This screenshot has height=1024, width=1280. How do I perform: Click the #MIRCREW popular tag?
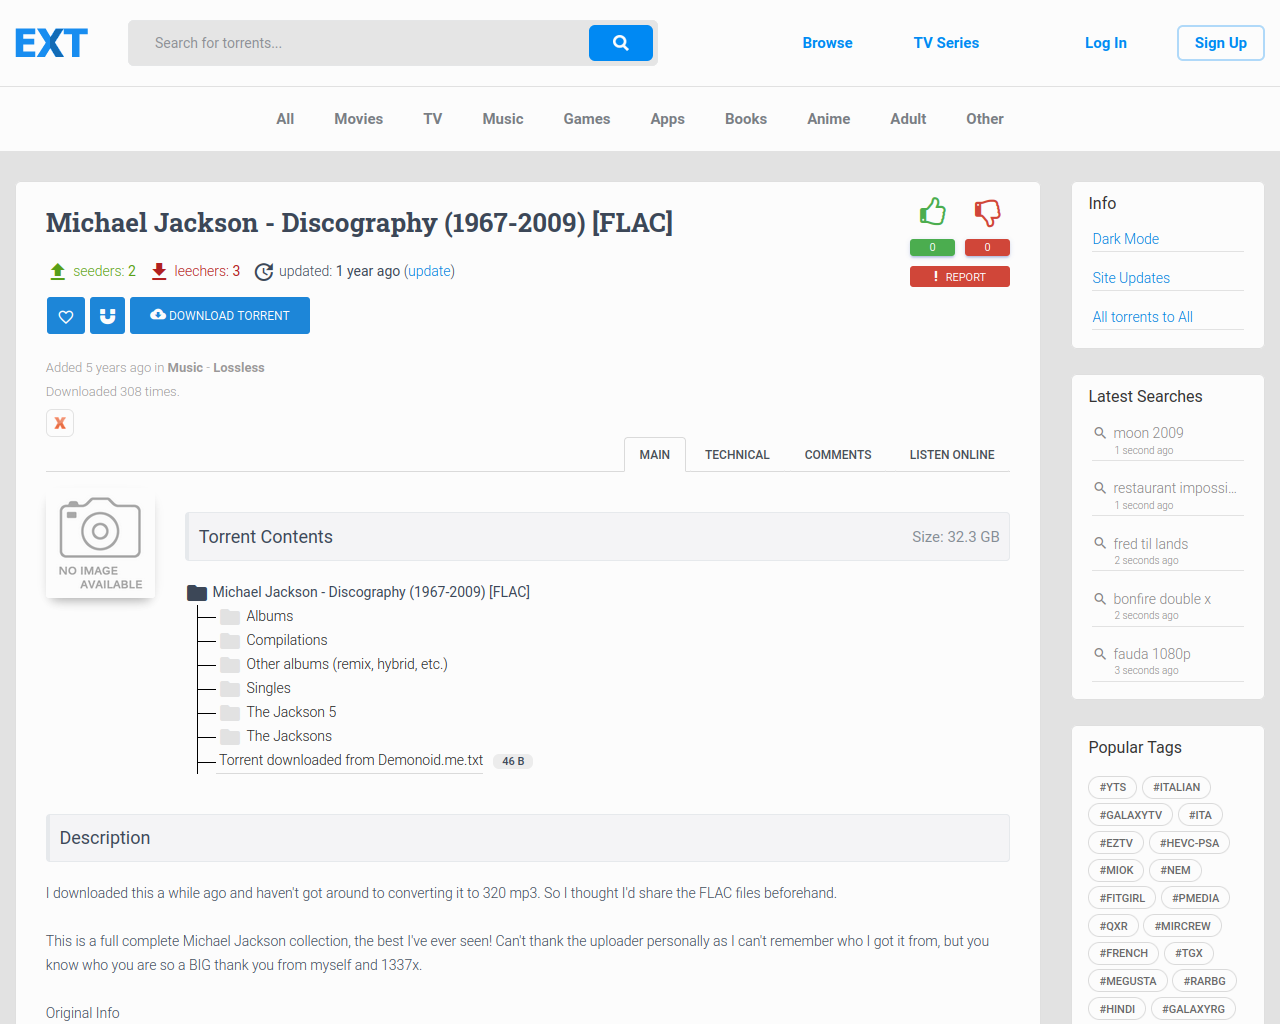pos(1182,926)
